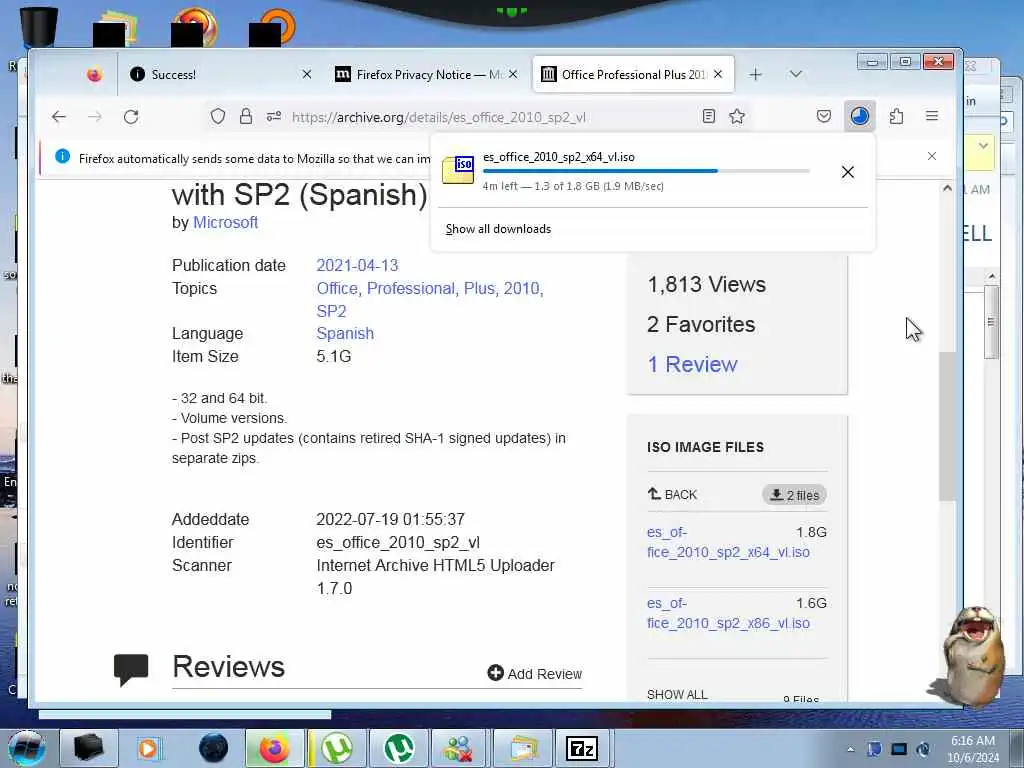Open Firefox from the taskbar
This screenshot has height=768, width=1024.
pos(275,748)
